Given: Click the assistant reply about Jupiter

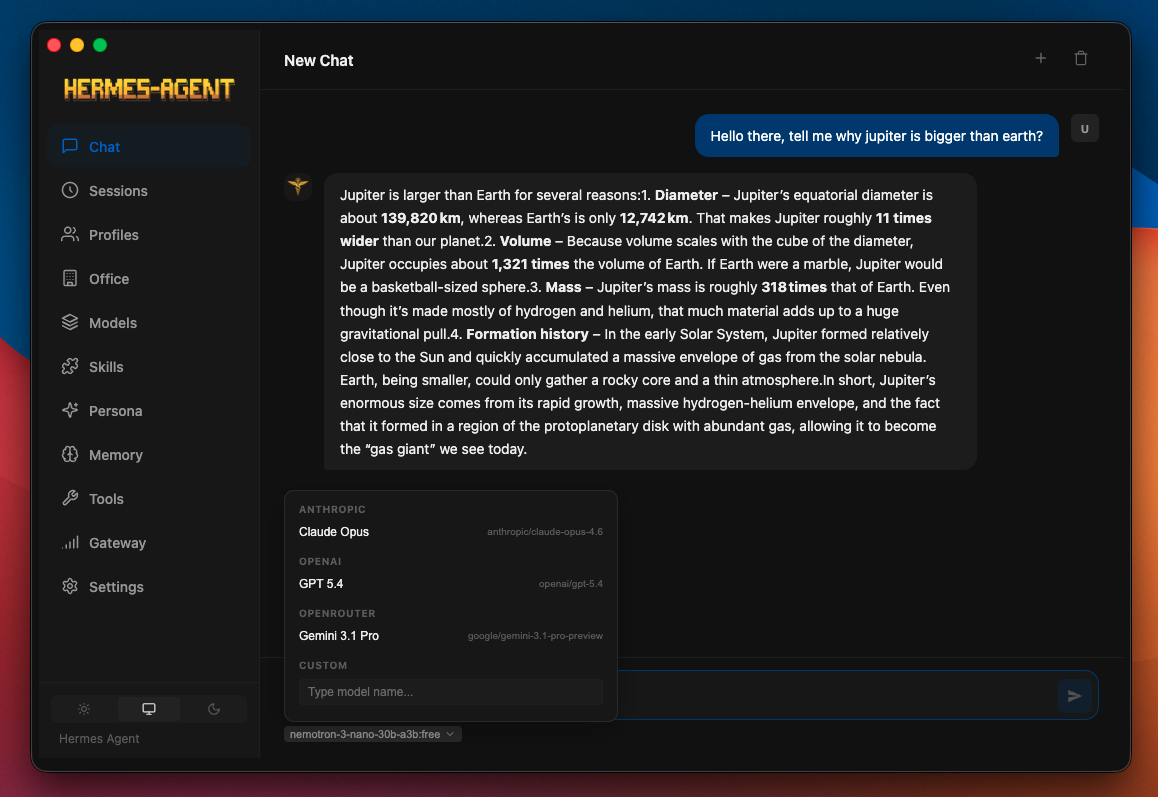Looking at the screenshot, I should pos(651,322).
